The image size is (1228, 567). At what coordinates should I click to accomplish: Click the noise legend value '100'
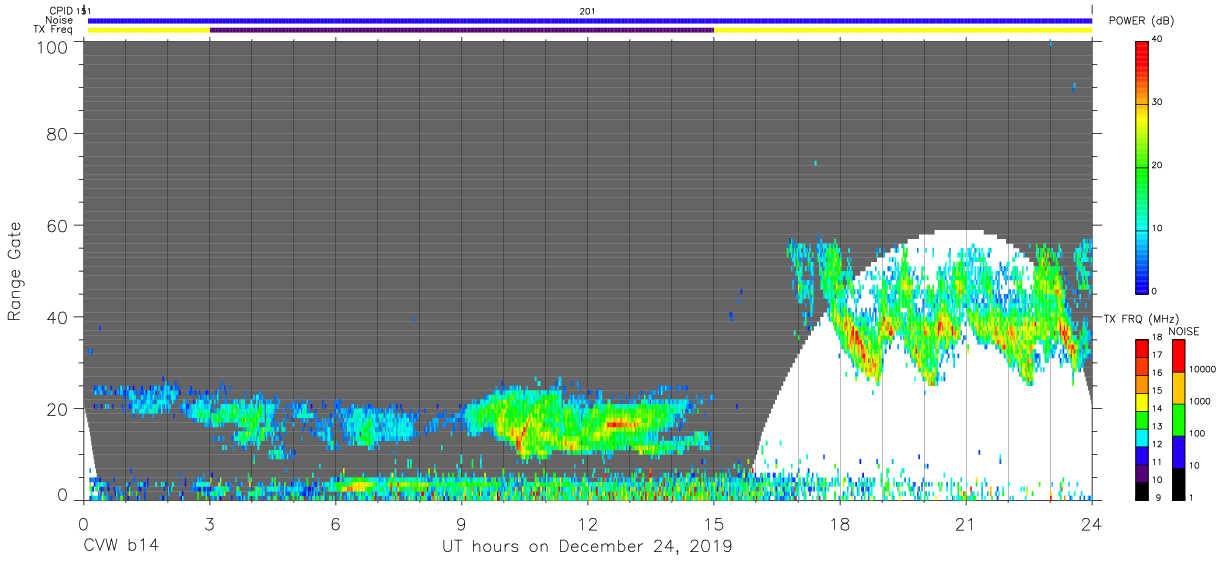[x=1197, y=434]
